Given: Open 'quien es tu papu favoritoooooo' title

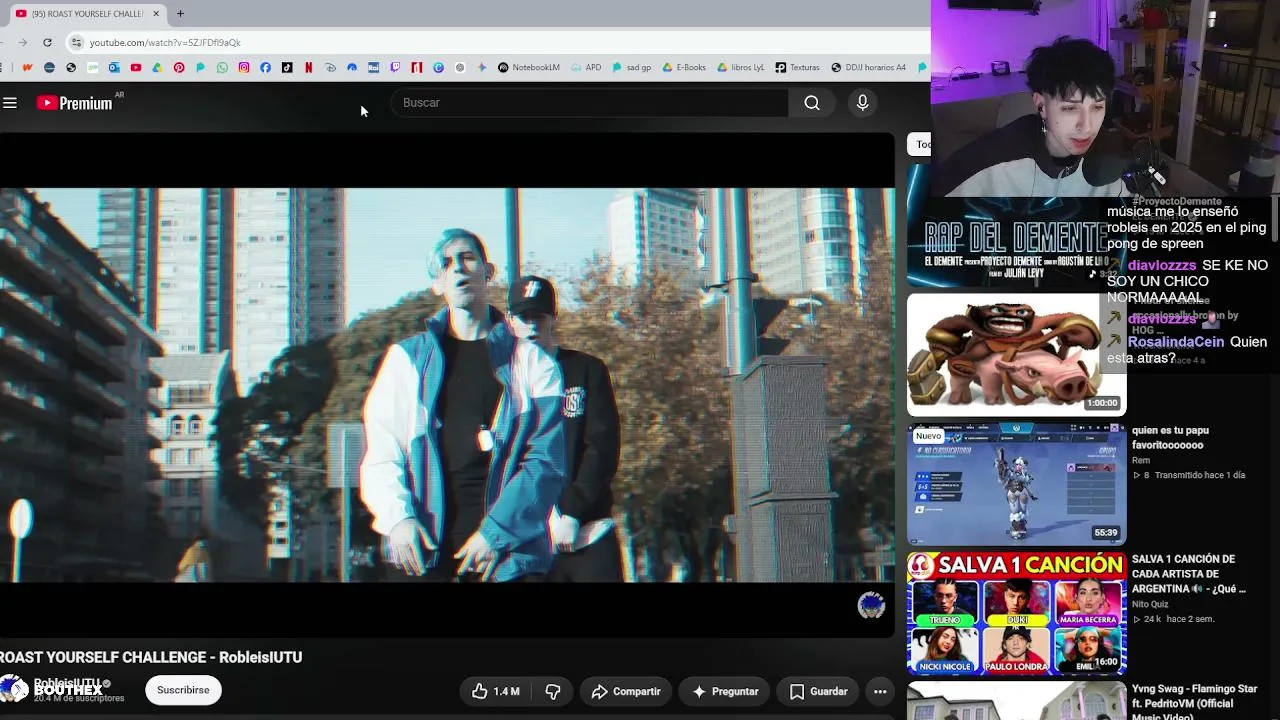Looking at the screenshot, I should click(x=1170, y=438).
